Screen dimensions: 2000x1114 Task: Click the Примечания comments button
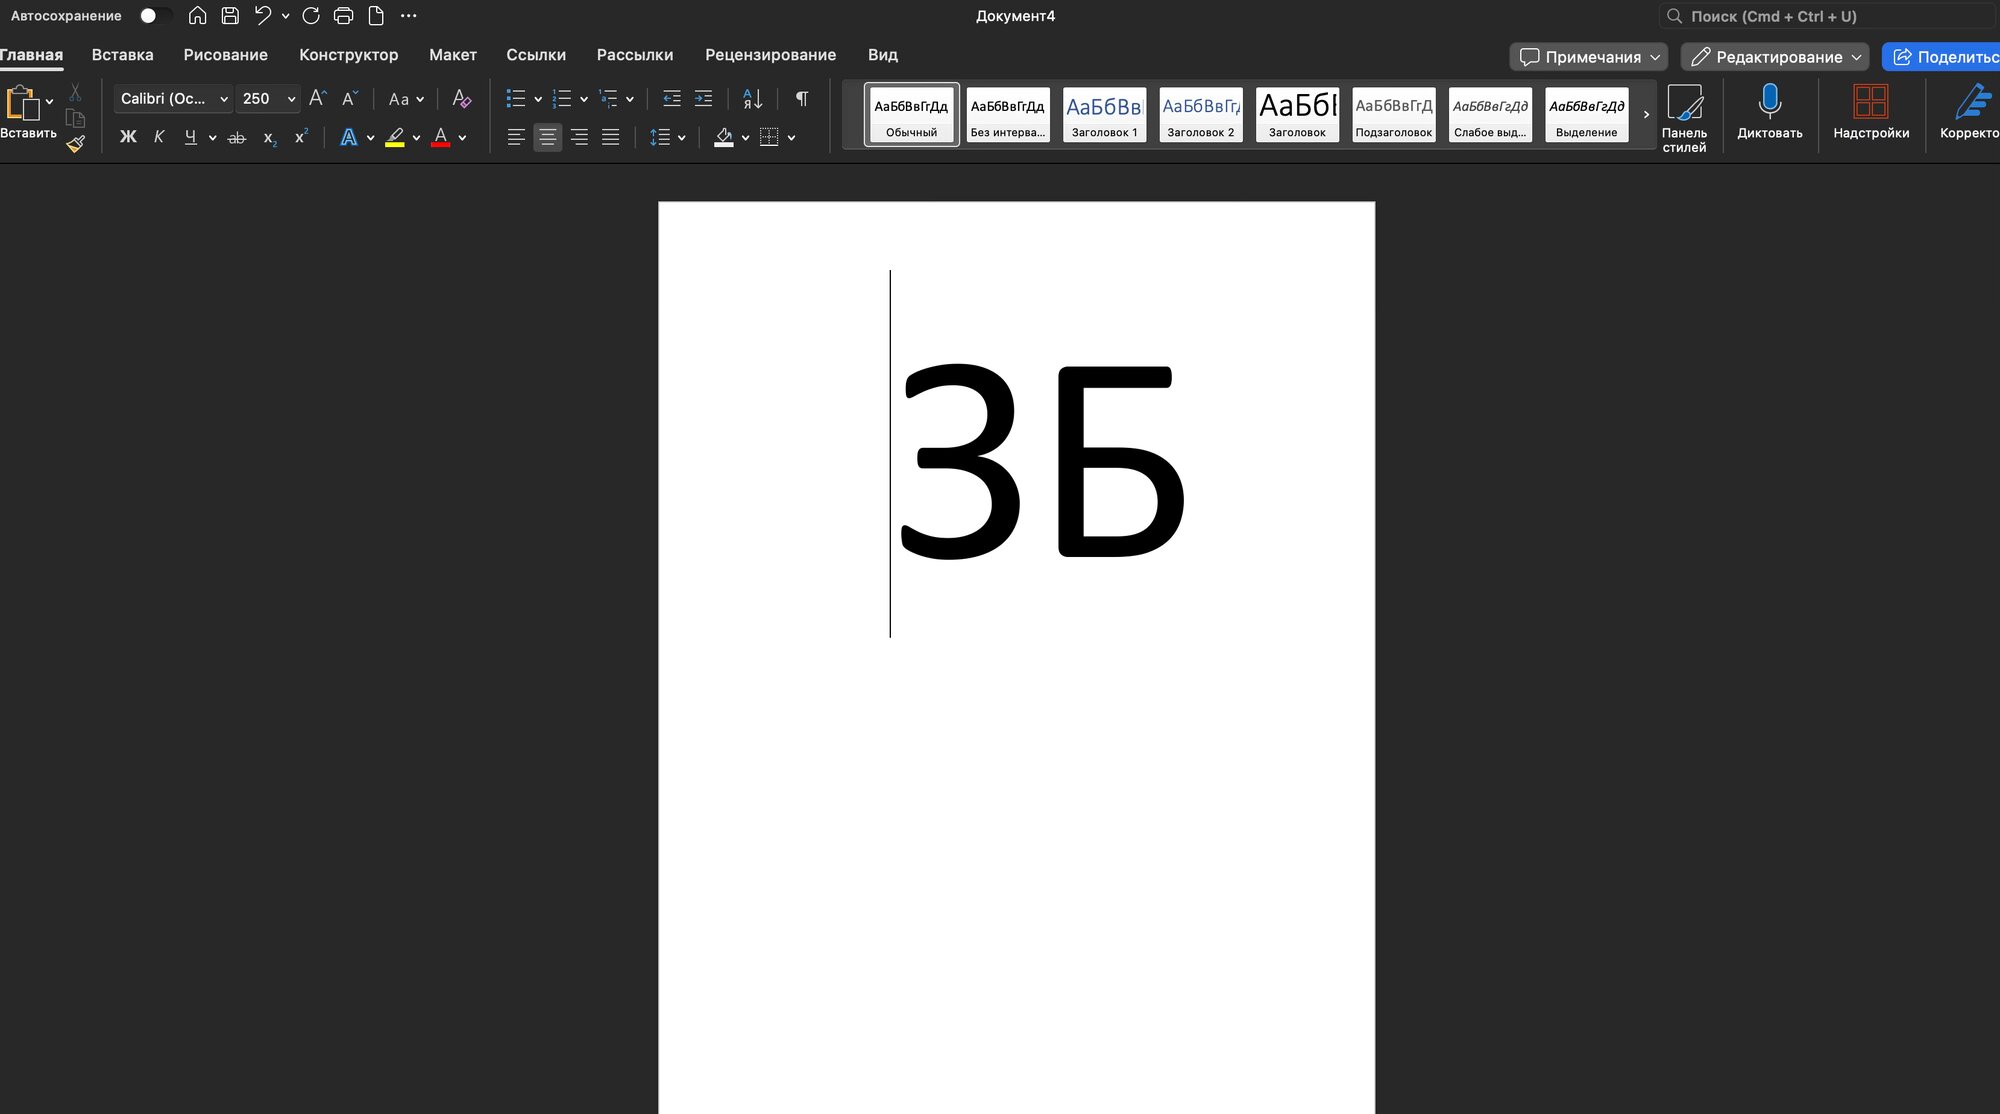coord(1588,57)
